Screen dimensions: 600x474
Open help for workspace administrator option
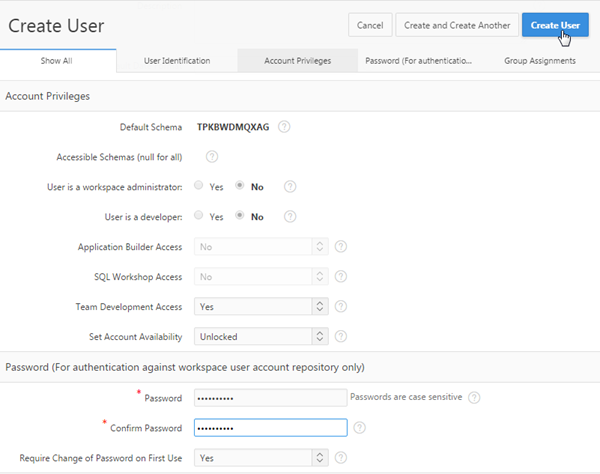click(x=291, y=186)
